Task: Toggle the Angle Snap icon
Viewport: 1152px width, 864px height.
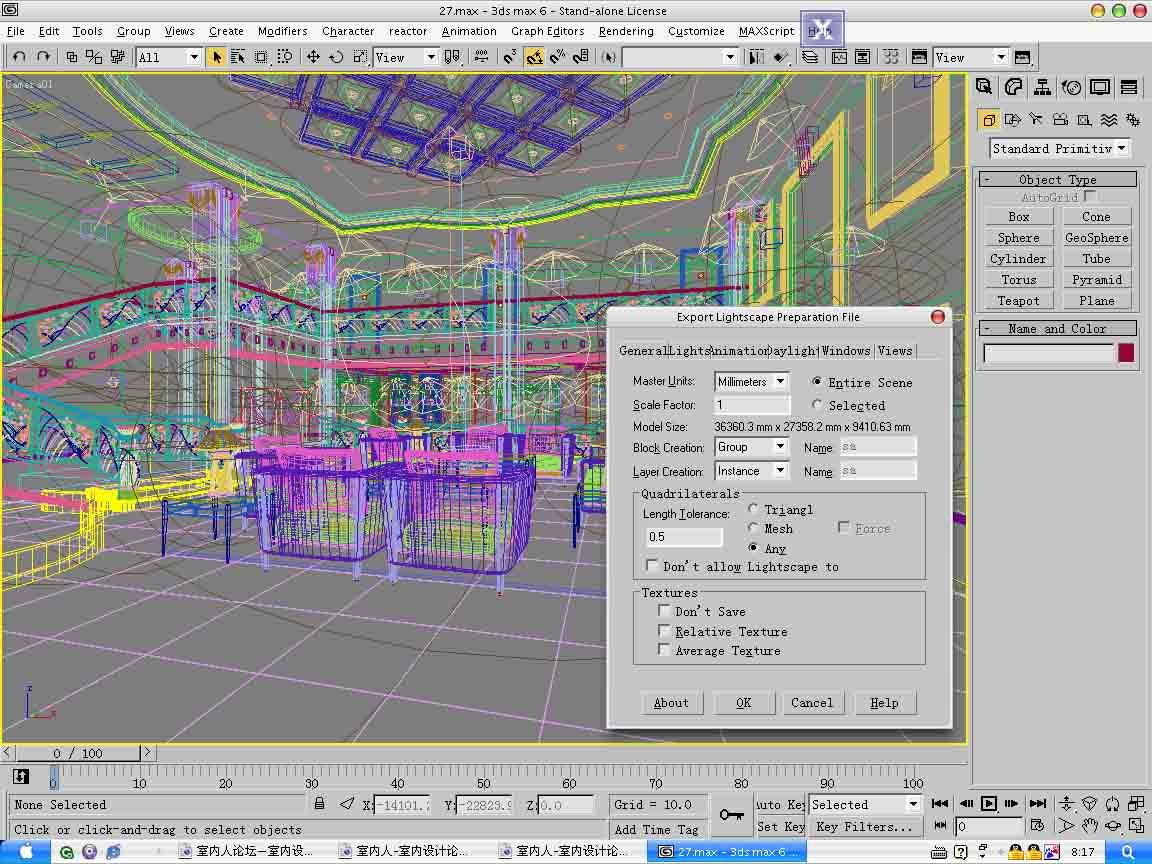Action: (x=534, y=57)
